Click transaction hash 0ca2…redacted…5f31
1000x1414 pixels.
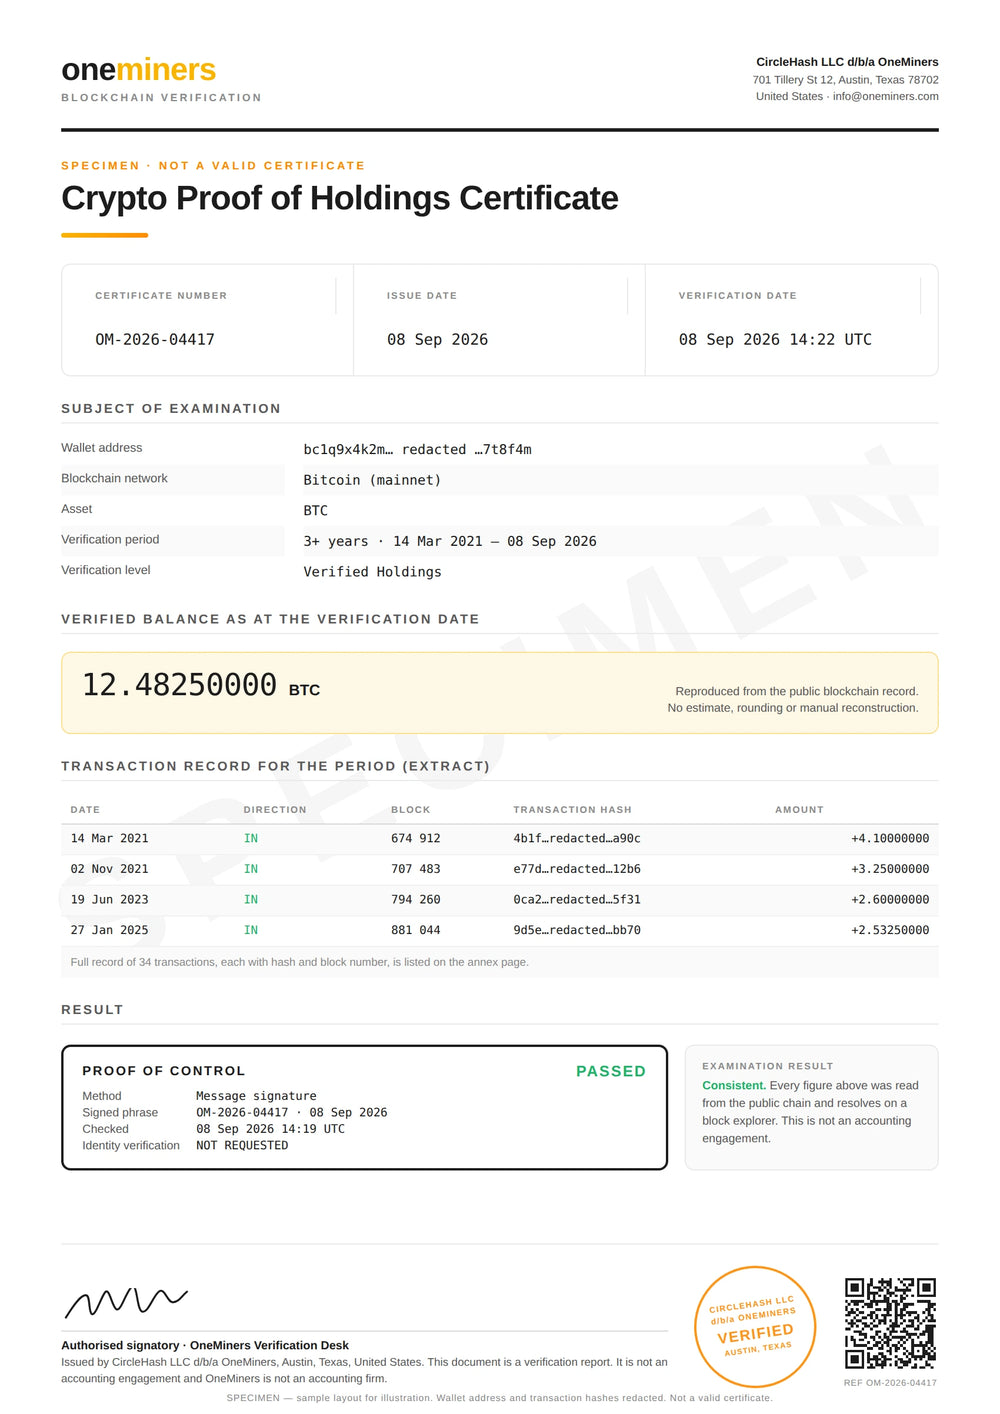pos(577,900)
